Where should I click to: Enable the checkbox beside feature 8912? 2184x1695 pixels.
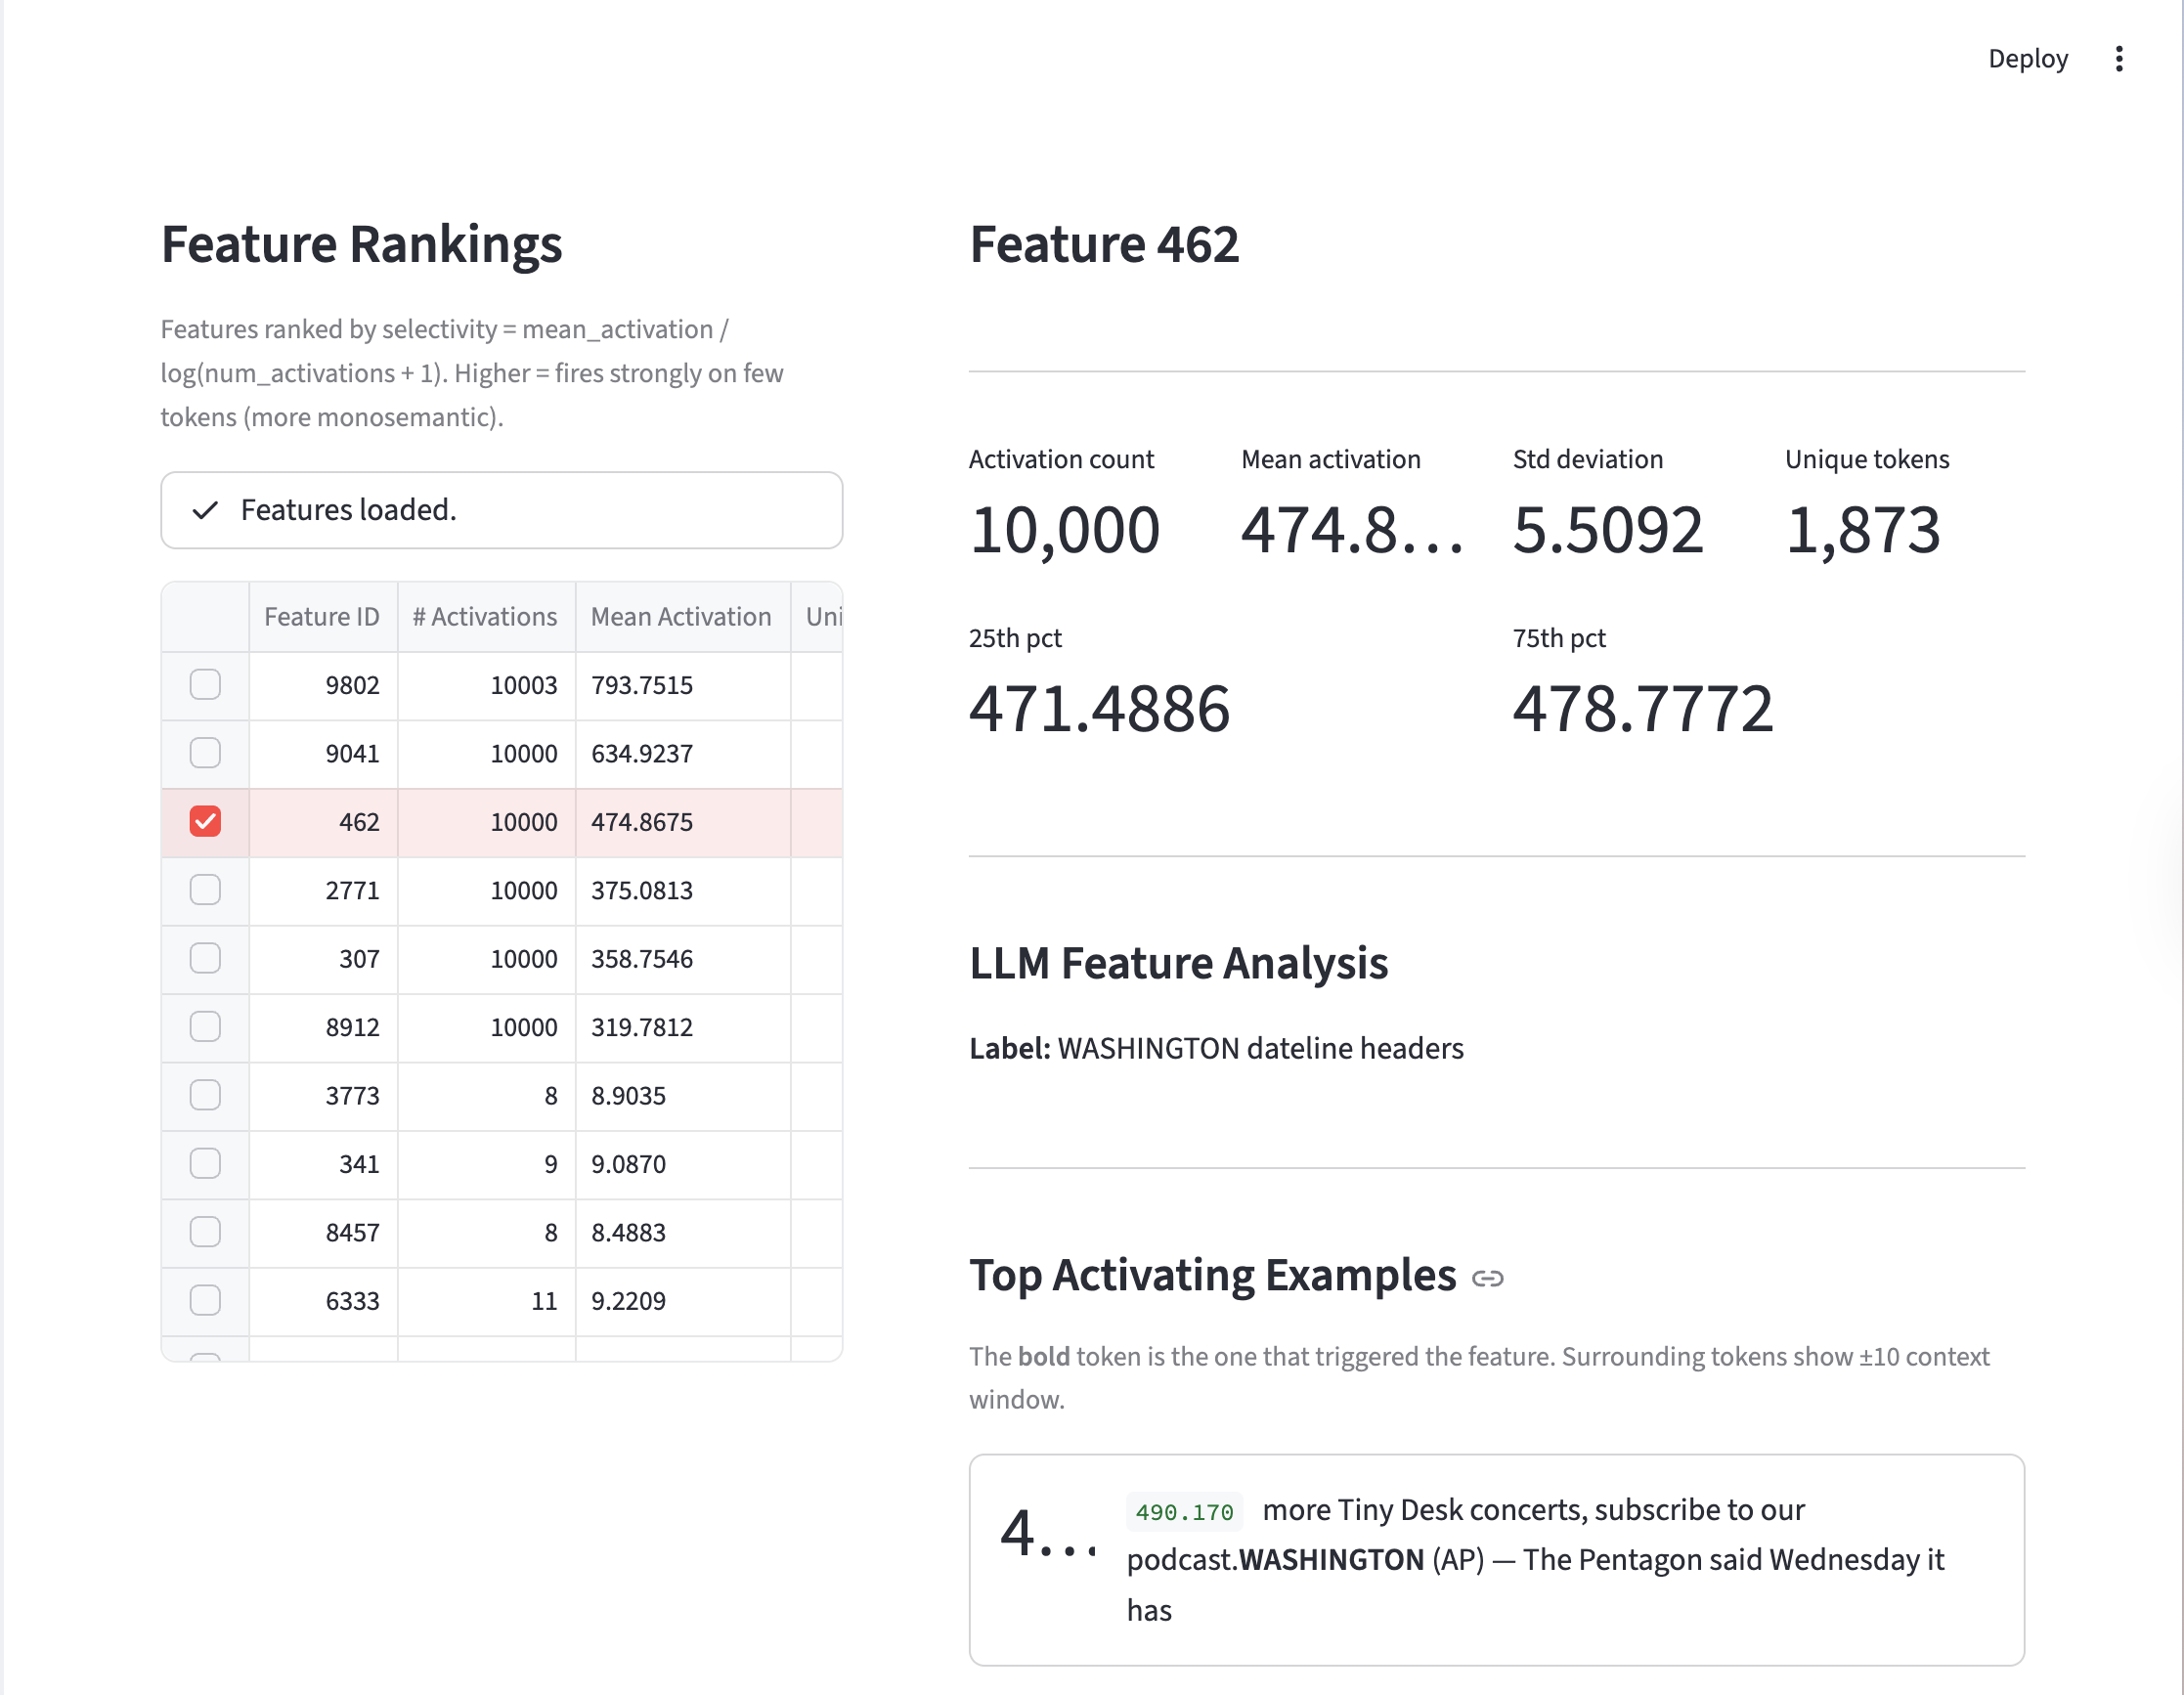click(205, 1027)
